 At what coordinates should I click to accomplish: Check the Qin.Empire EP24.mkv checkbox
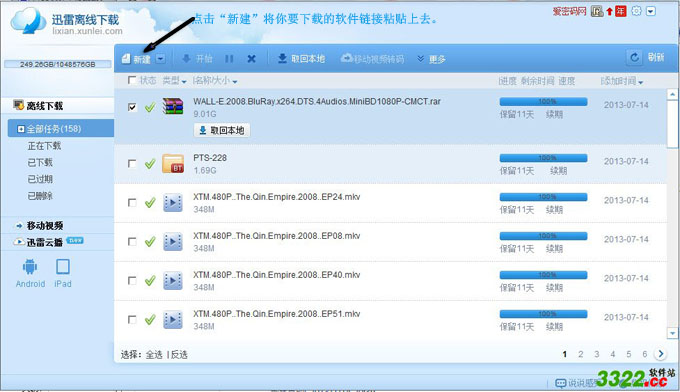[132, 203]
